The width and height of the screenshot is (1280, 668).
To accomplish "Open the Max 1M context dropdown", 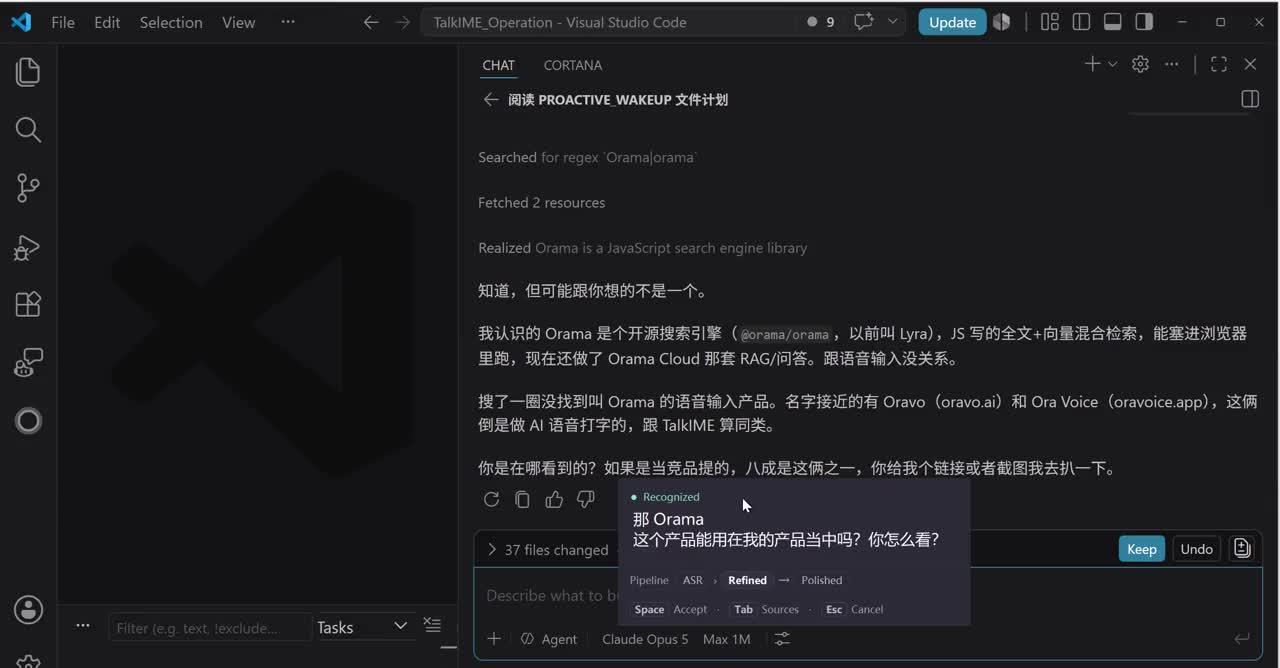I will pyautogui.click(x=726, y=639).
